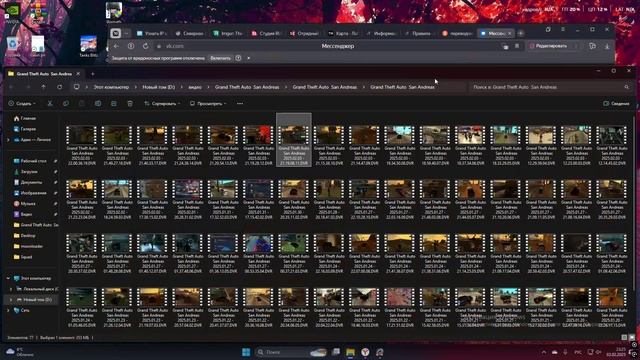Go back in the browser window
This screenshot has height=360, width=640.
117,46
